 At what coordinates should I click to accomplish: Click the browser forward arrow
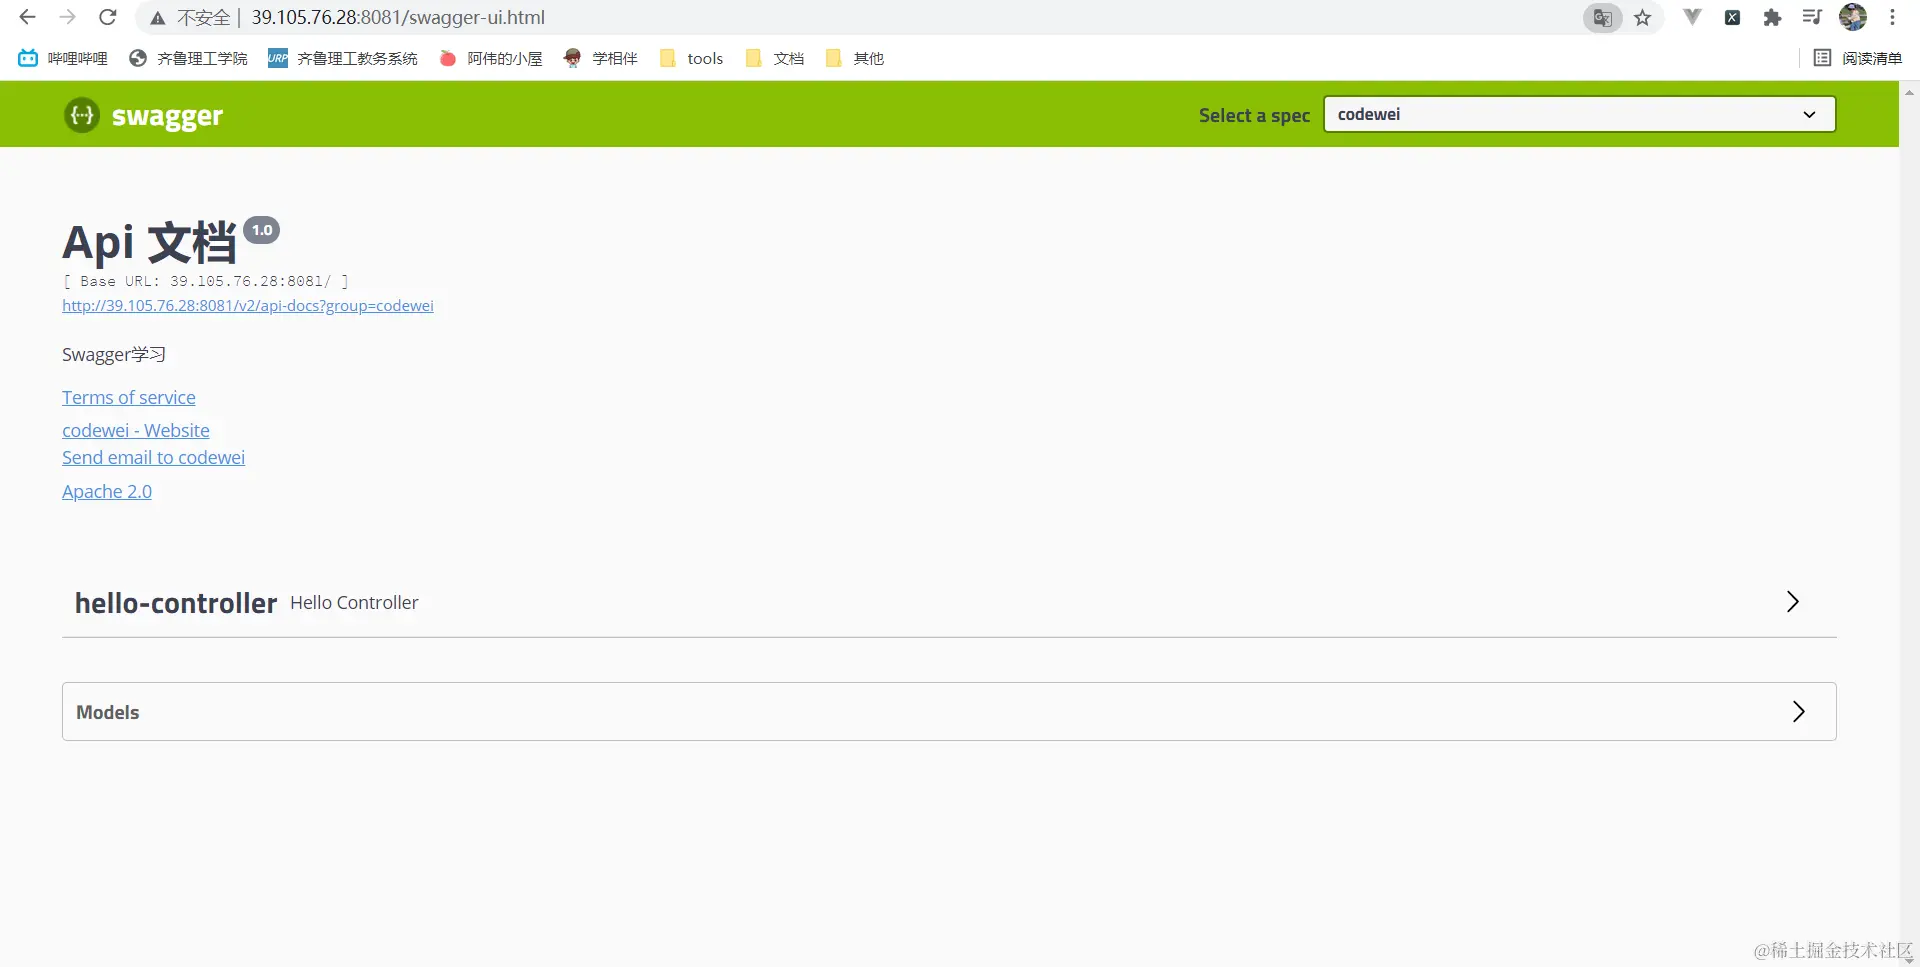[x=67, y=17]
